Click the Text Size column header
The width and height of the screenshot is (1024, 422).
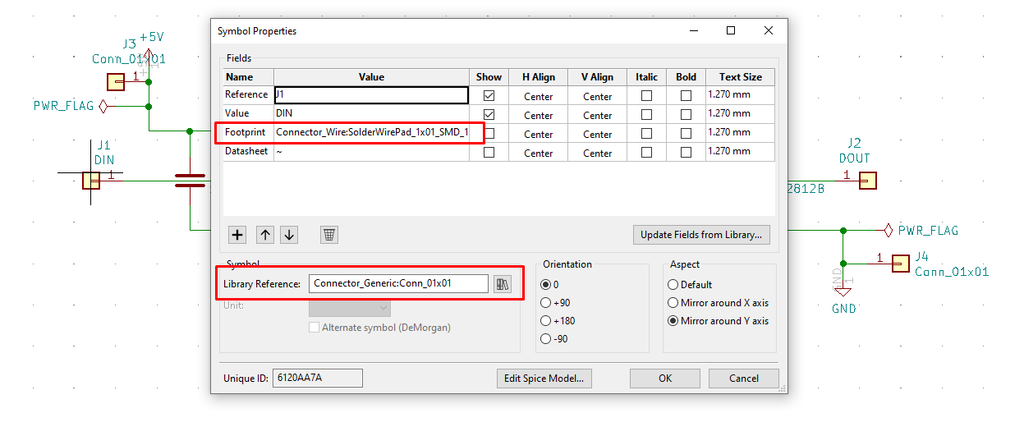[740, 77]
